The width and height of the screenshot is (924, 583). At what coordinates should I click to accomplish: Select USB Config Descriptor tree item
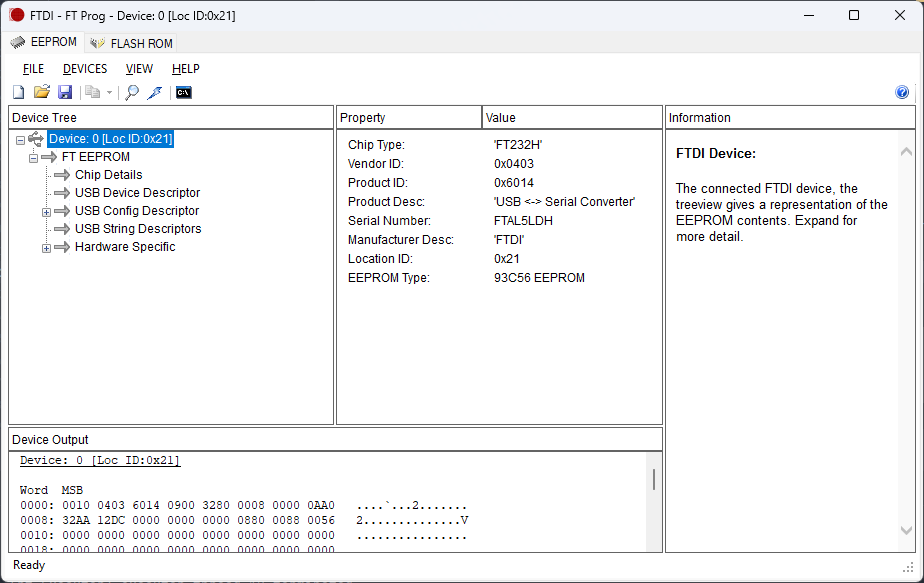[137, 211]
